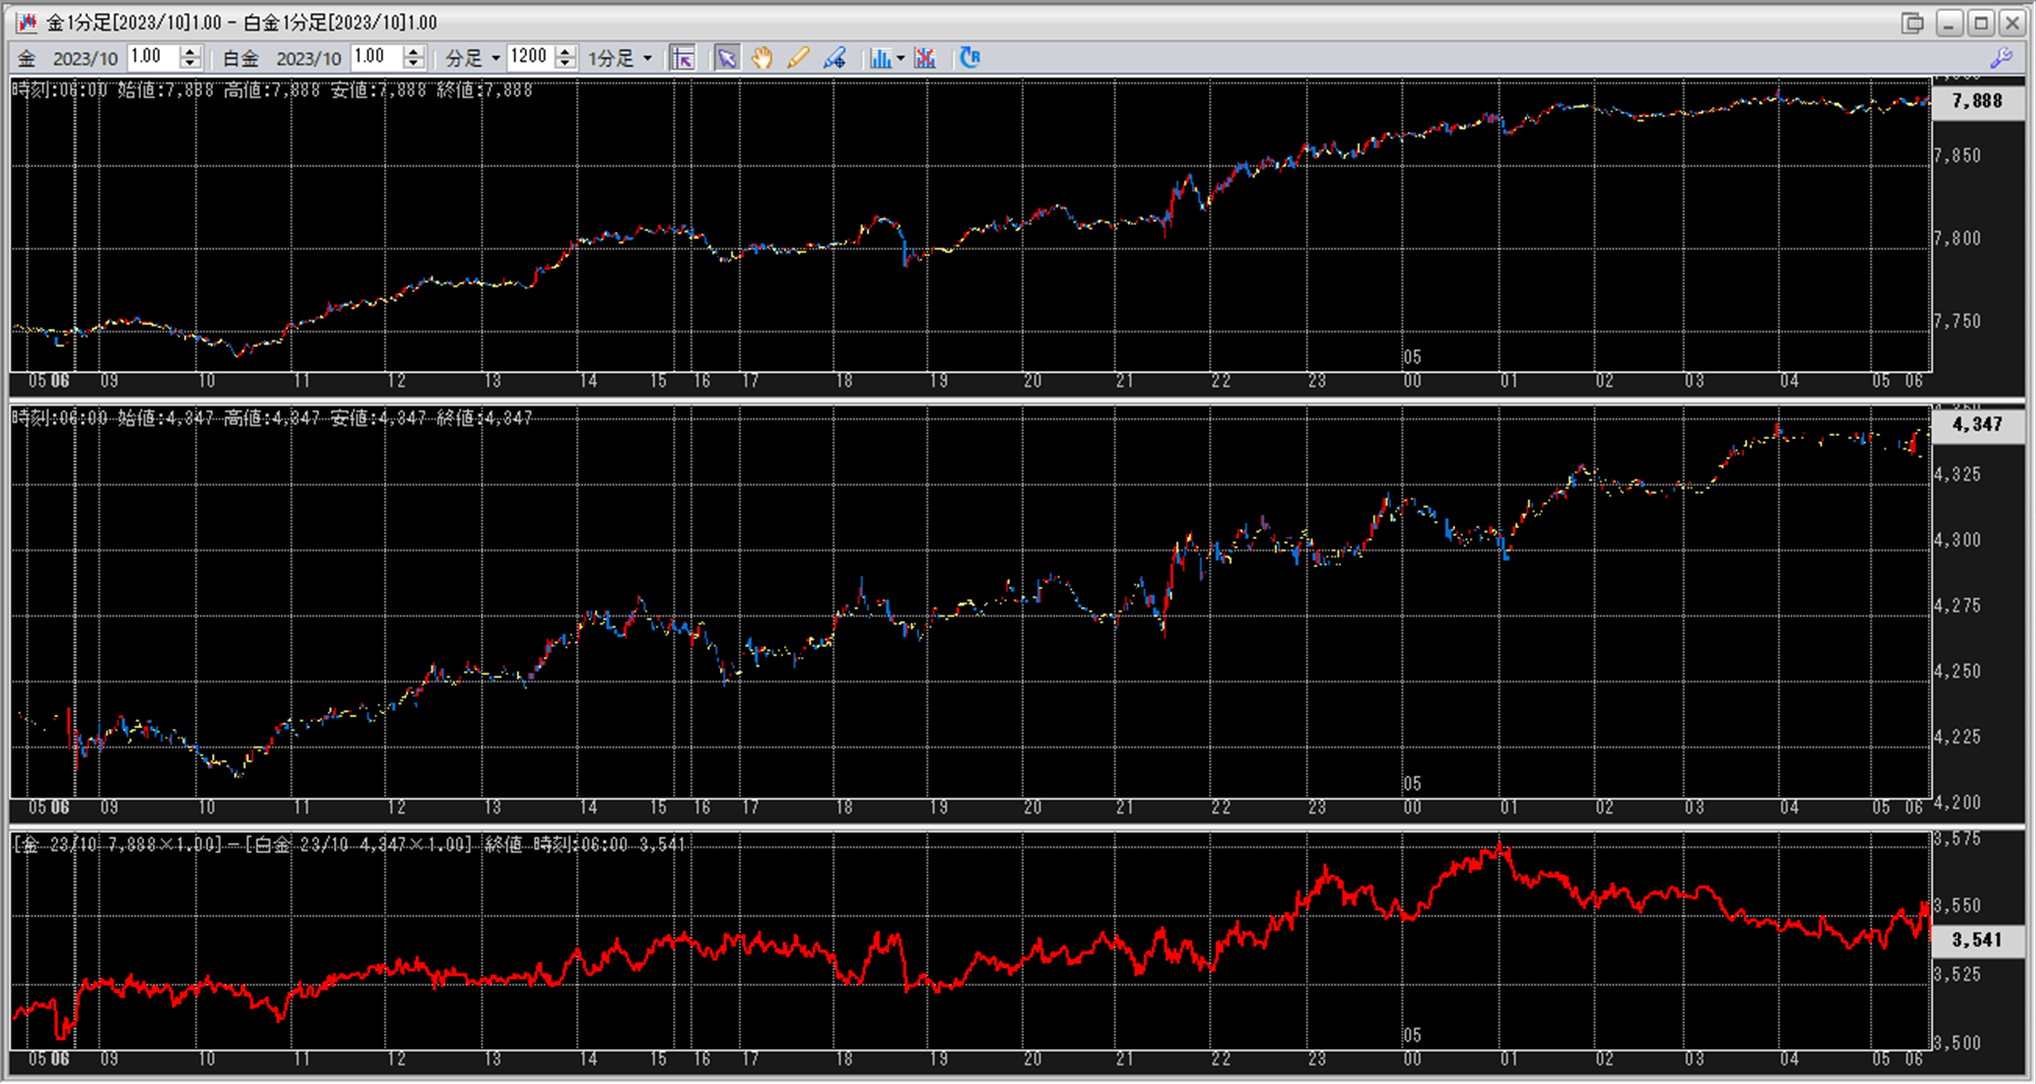Click the 1200 bar count field
The height and width of the screenshot is (1084, 2036).
(x=530, y=57)
